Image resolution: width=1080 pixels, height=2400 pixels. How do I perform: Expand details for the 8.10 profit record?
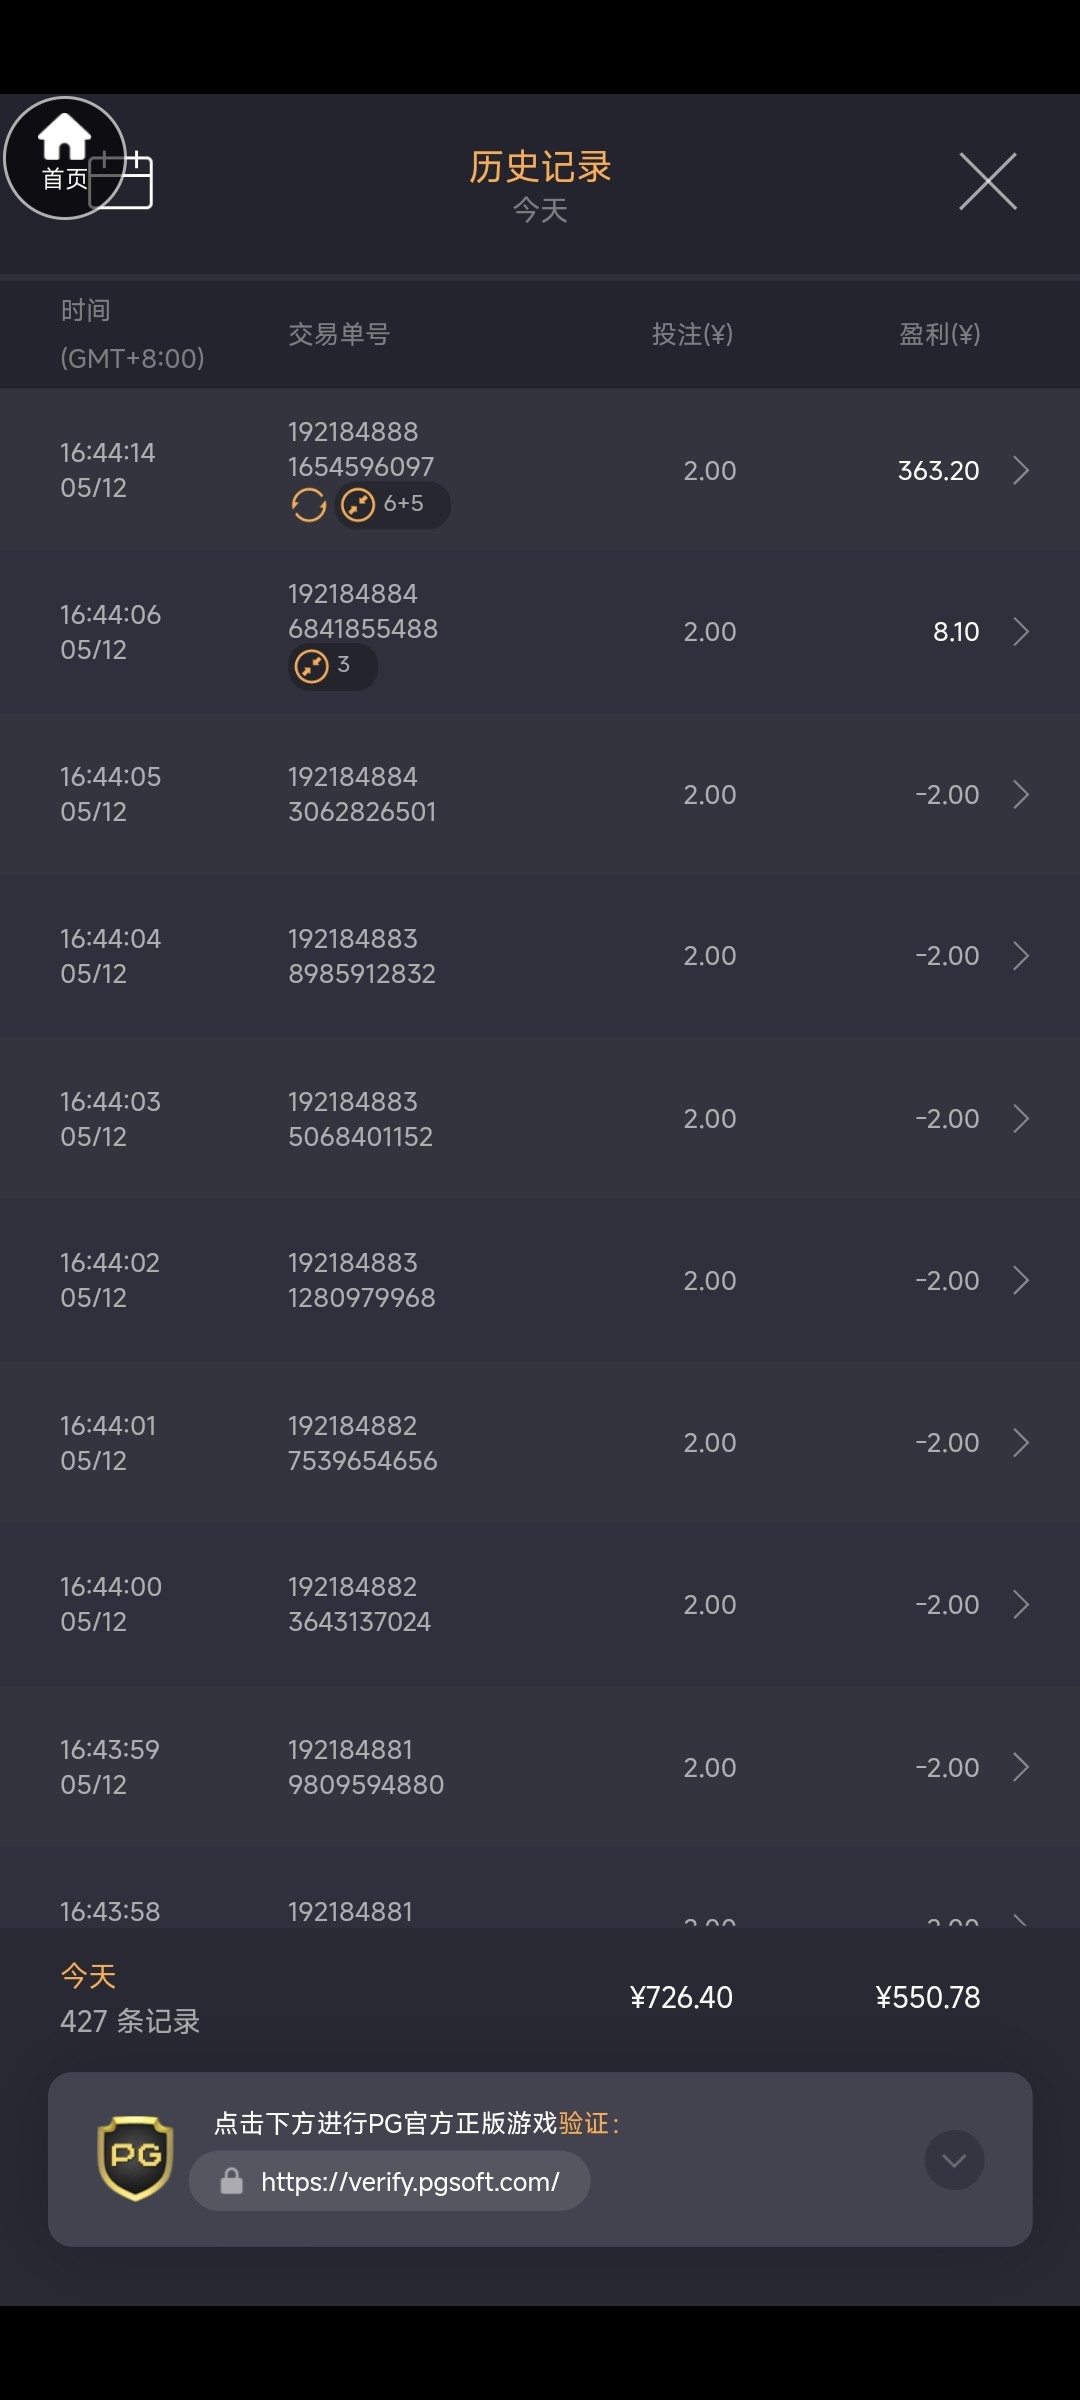(1020, 632)
